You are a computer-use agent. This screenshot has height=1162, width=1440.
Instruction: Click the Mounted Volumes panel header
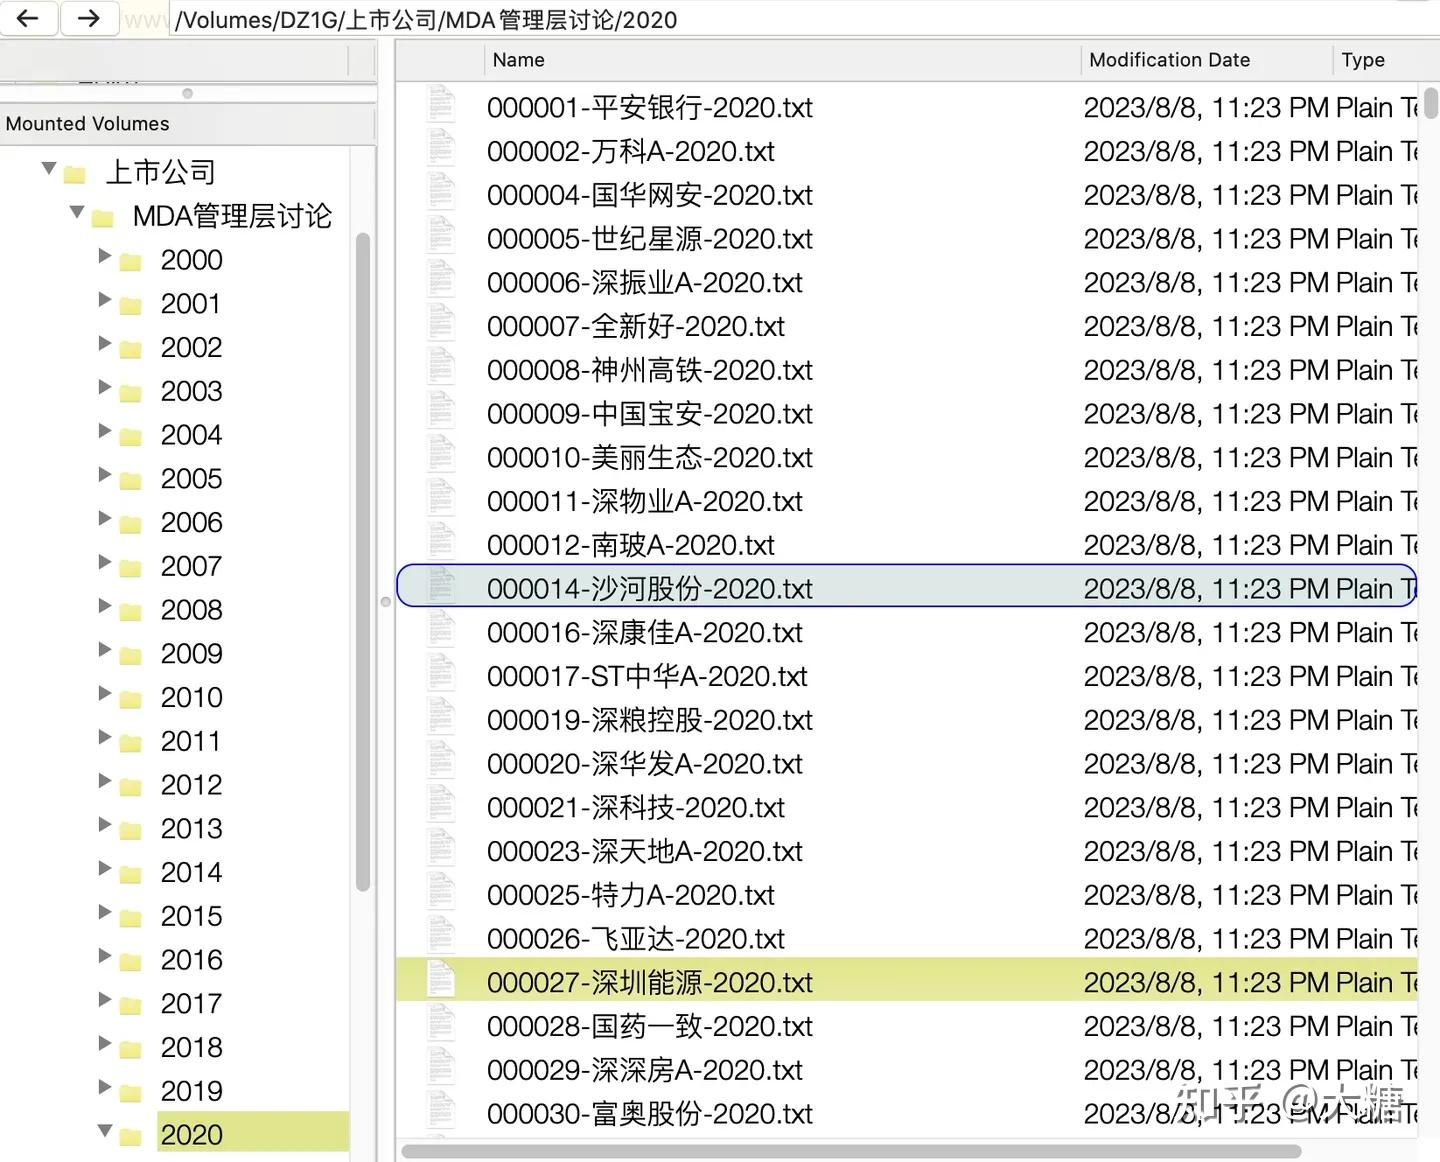coord(188,124)
